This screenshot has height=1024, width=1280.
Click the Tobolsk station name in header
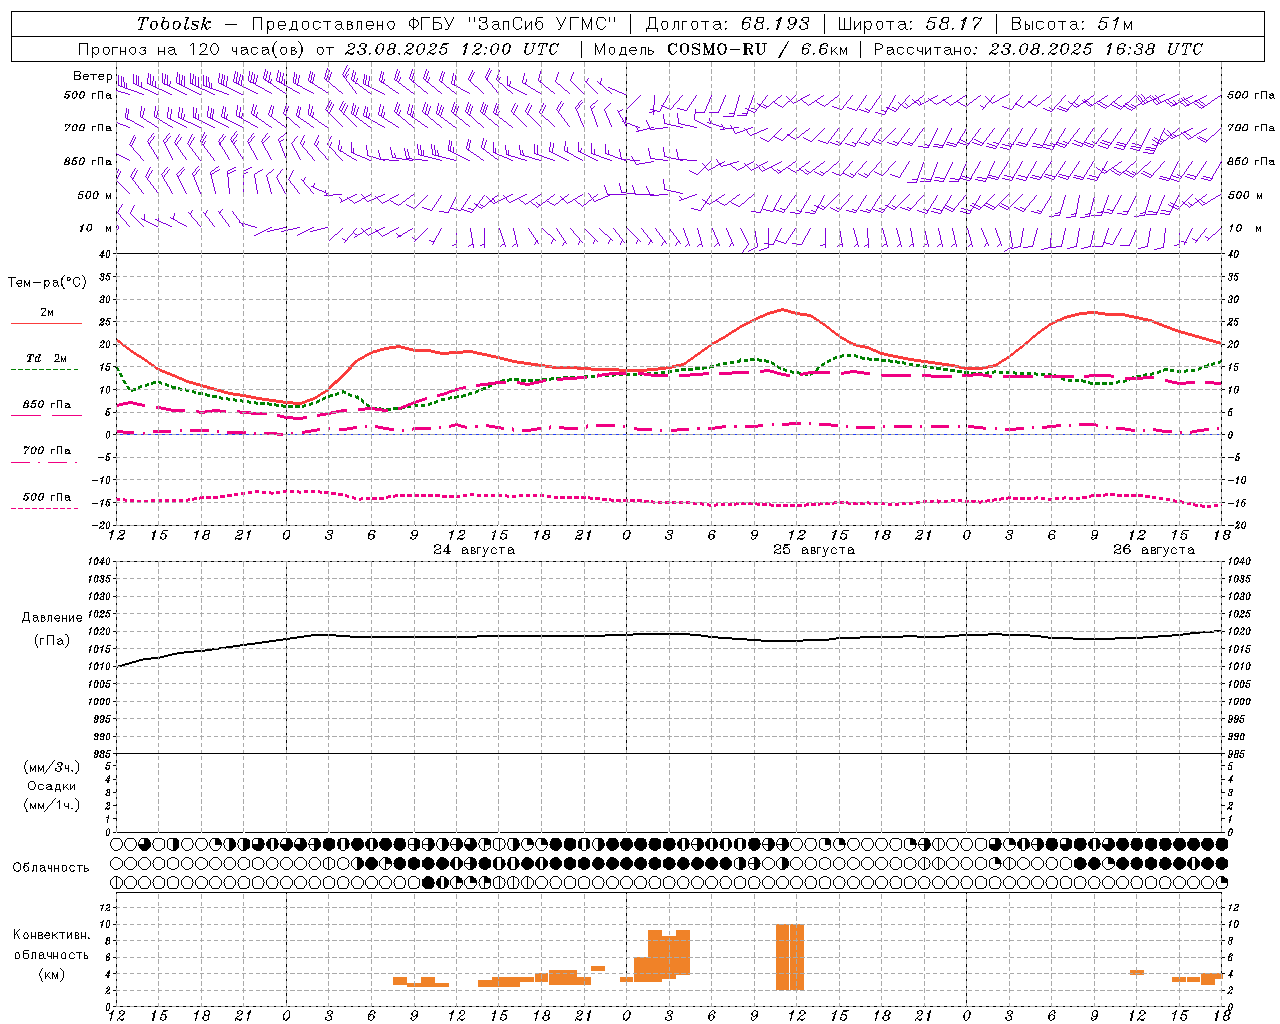175,24
